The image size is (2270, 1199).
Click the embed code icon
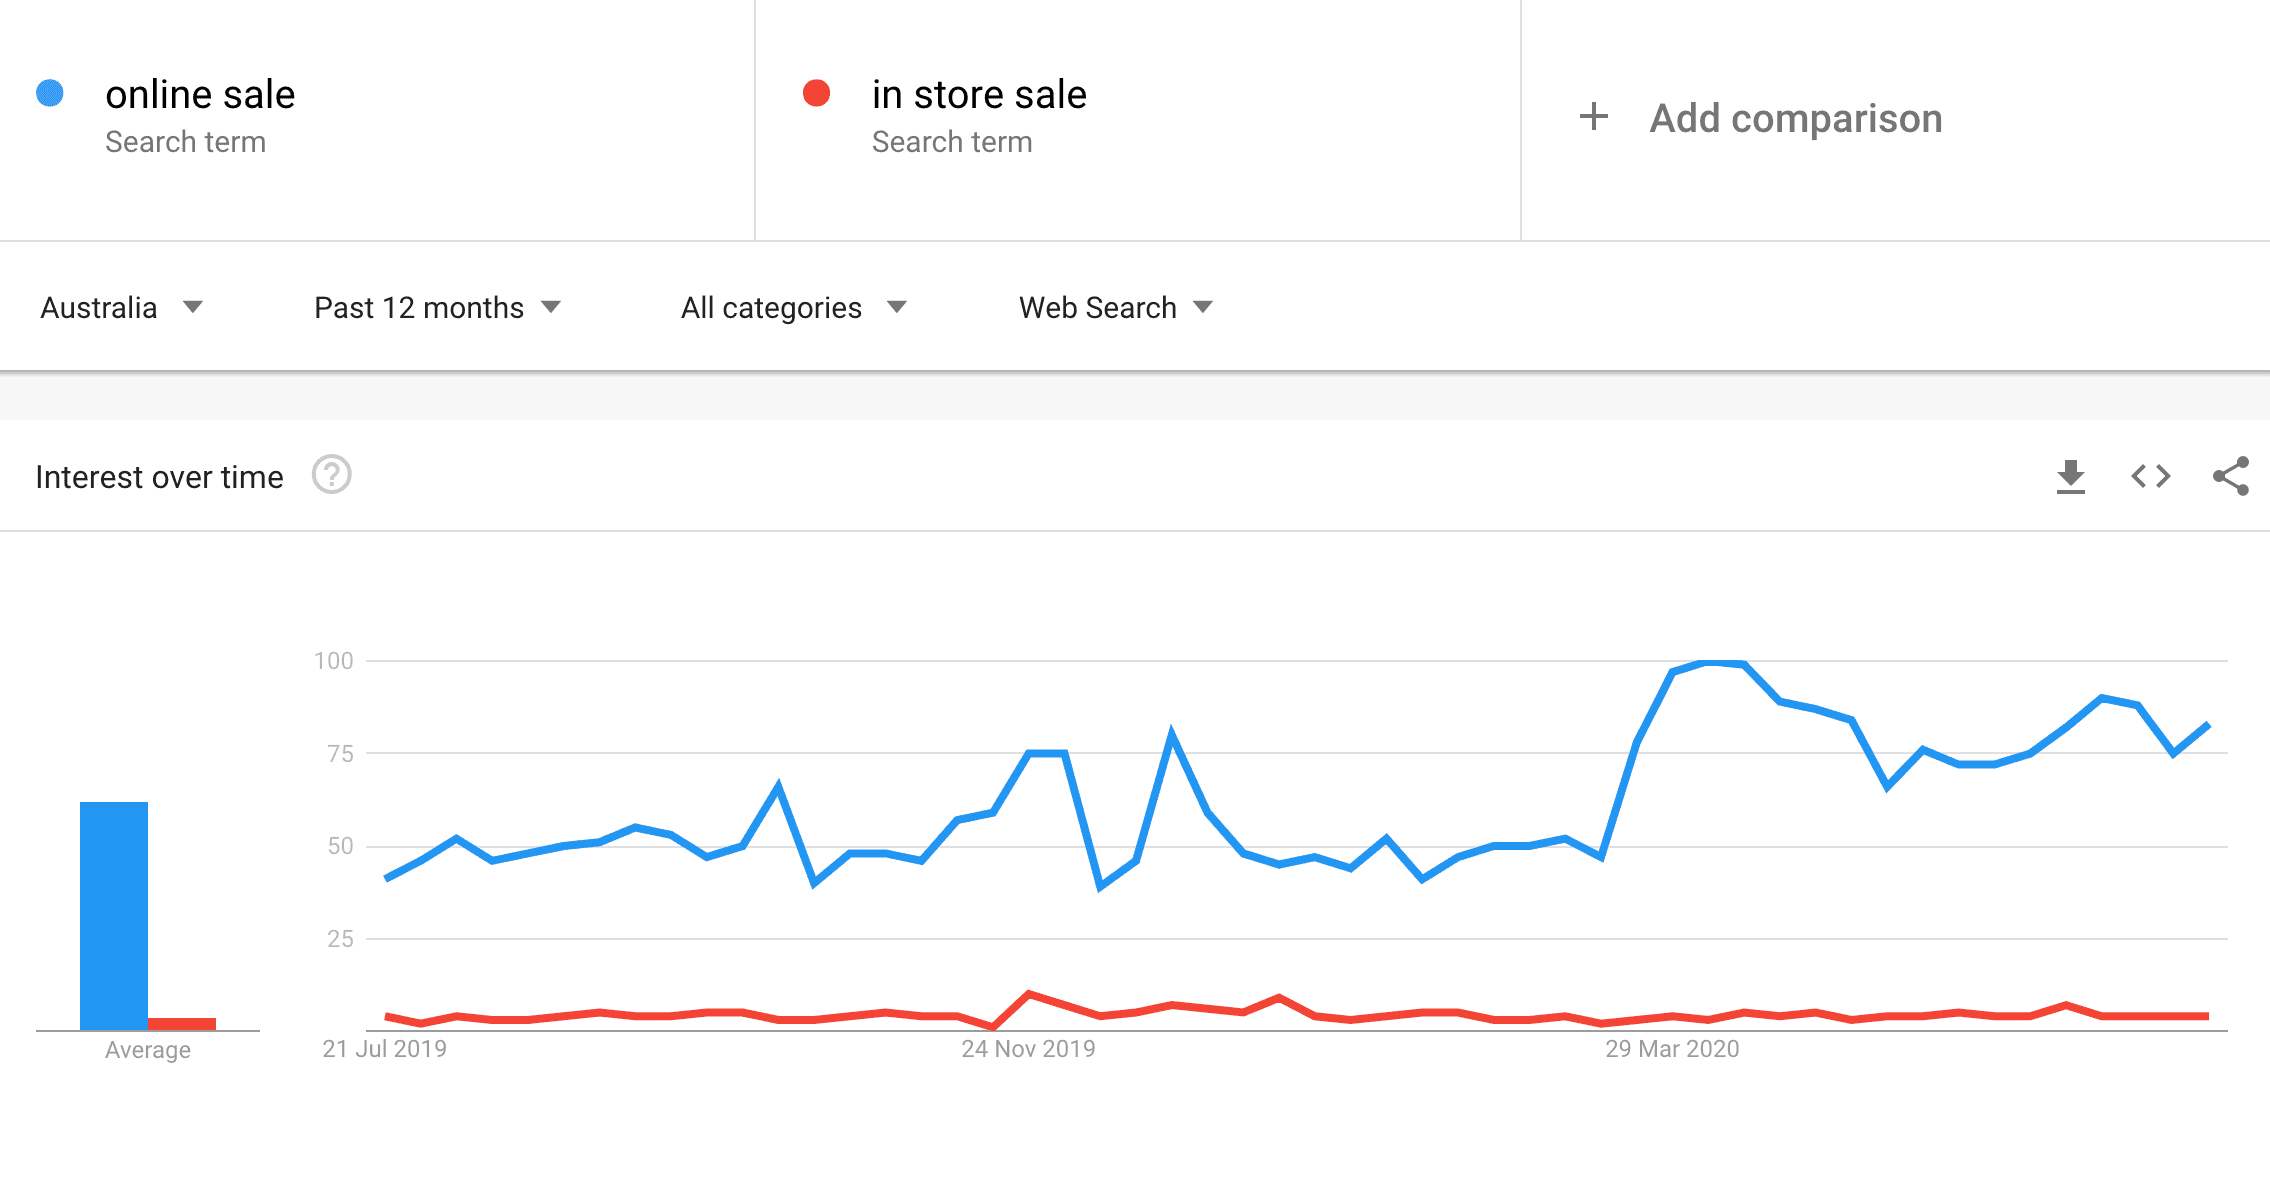pyautogui.click(x=2150, y=476)
